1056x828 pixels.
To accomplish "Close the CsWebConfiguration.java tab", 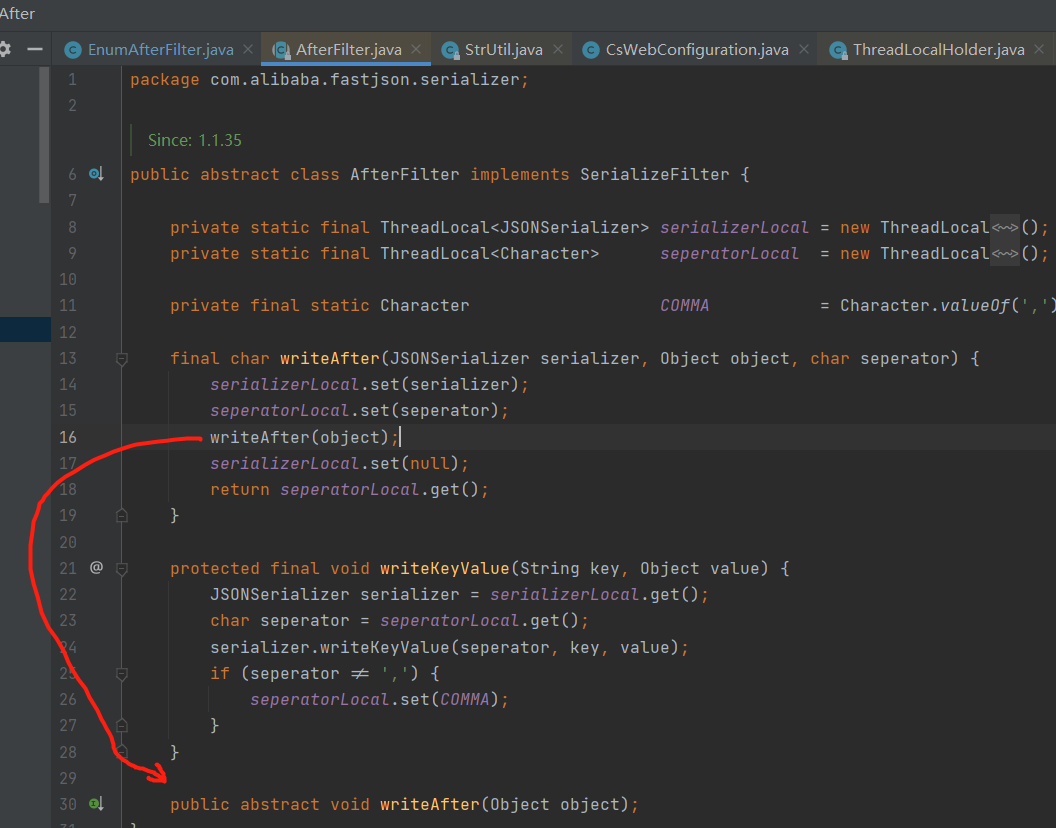I will click(x=803, y=49).
